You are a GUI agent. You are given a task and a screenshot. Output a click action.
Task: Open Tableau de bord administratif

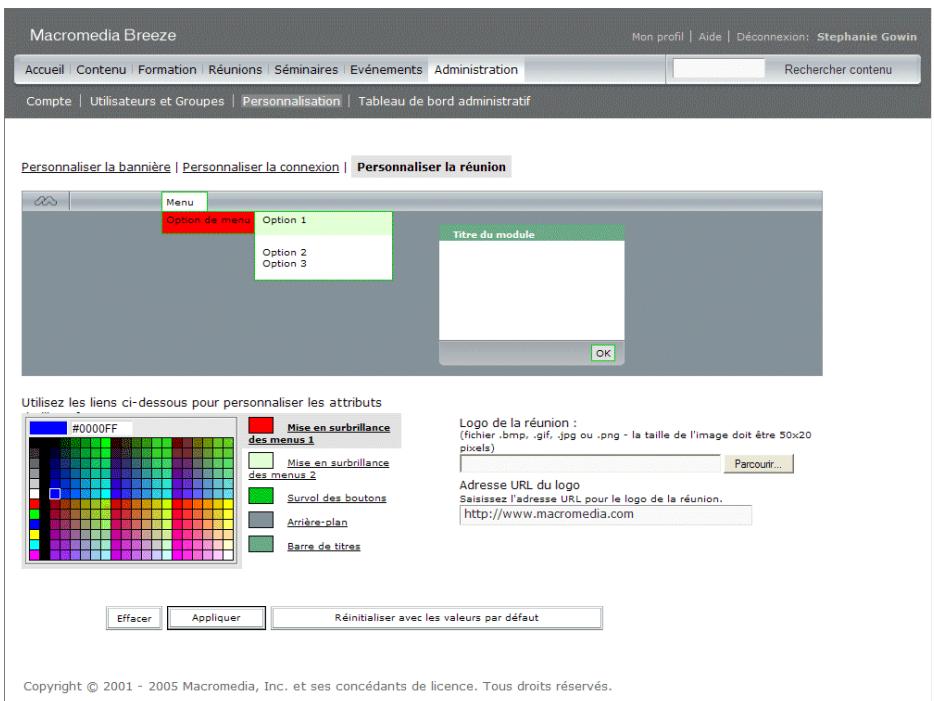click(444, 101)
